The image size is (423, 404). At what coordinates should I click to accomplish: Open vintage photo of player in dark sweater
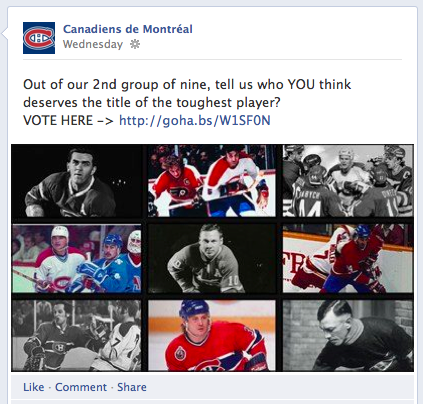348,335
